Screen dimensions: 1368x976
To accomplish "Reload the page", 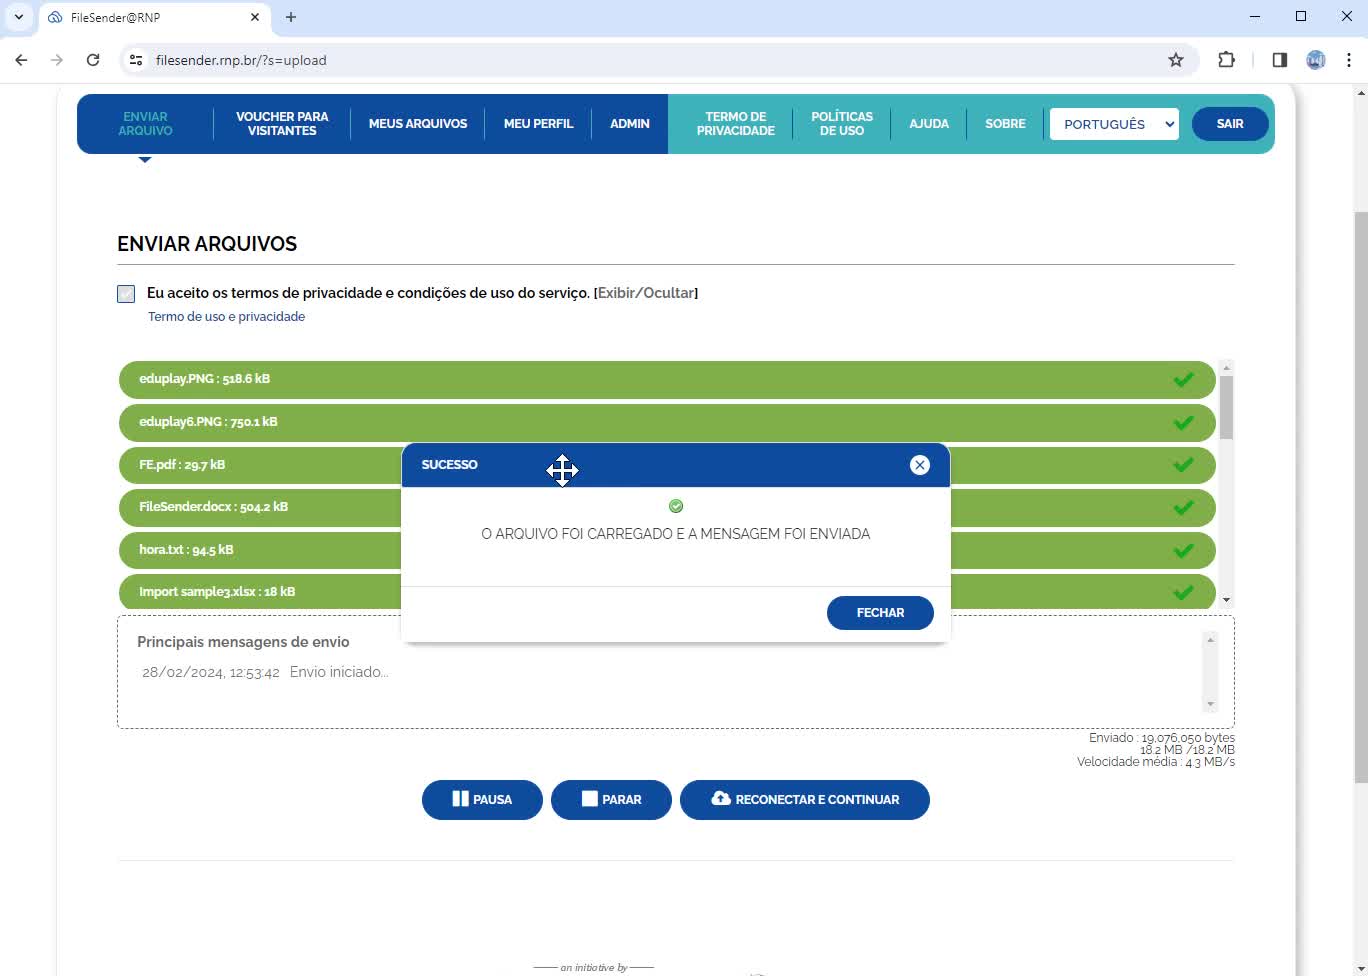I will (x=93, y=60).
